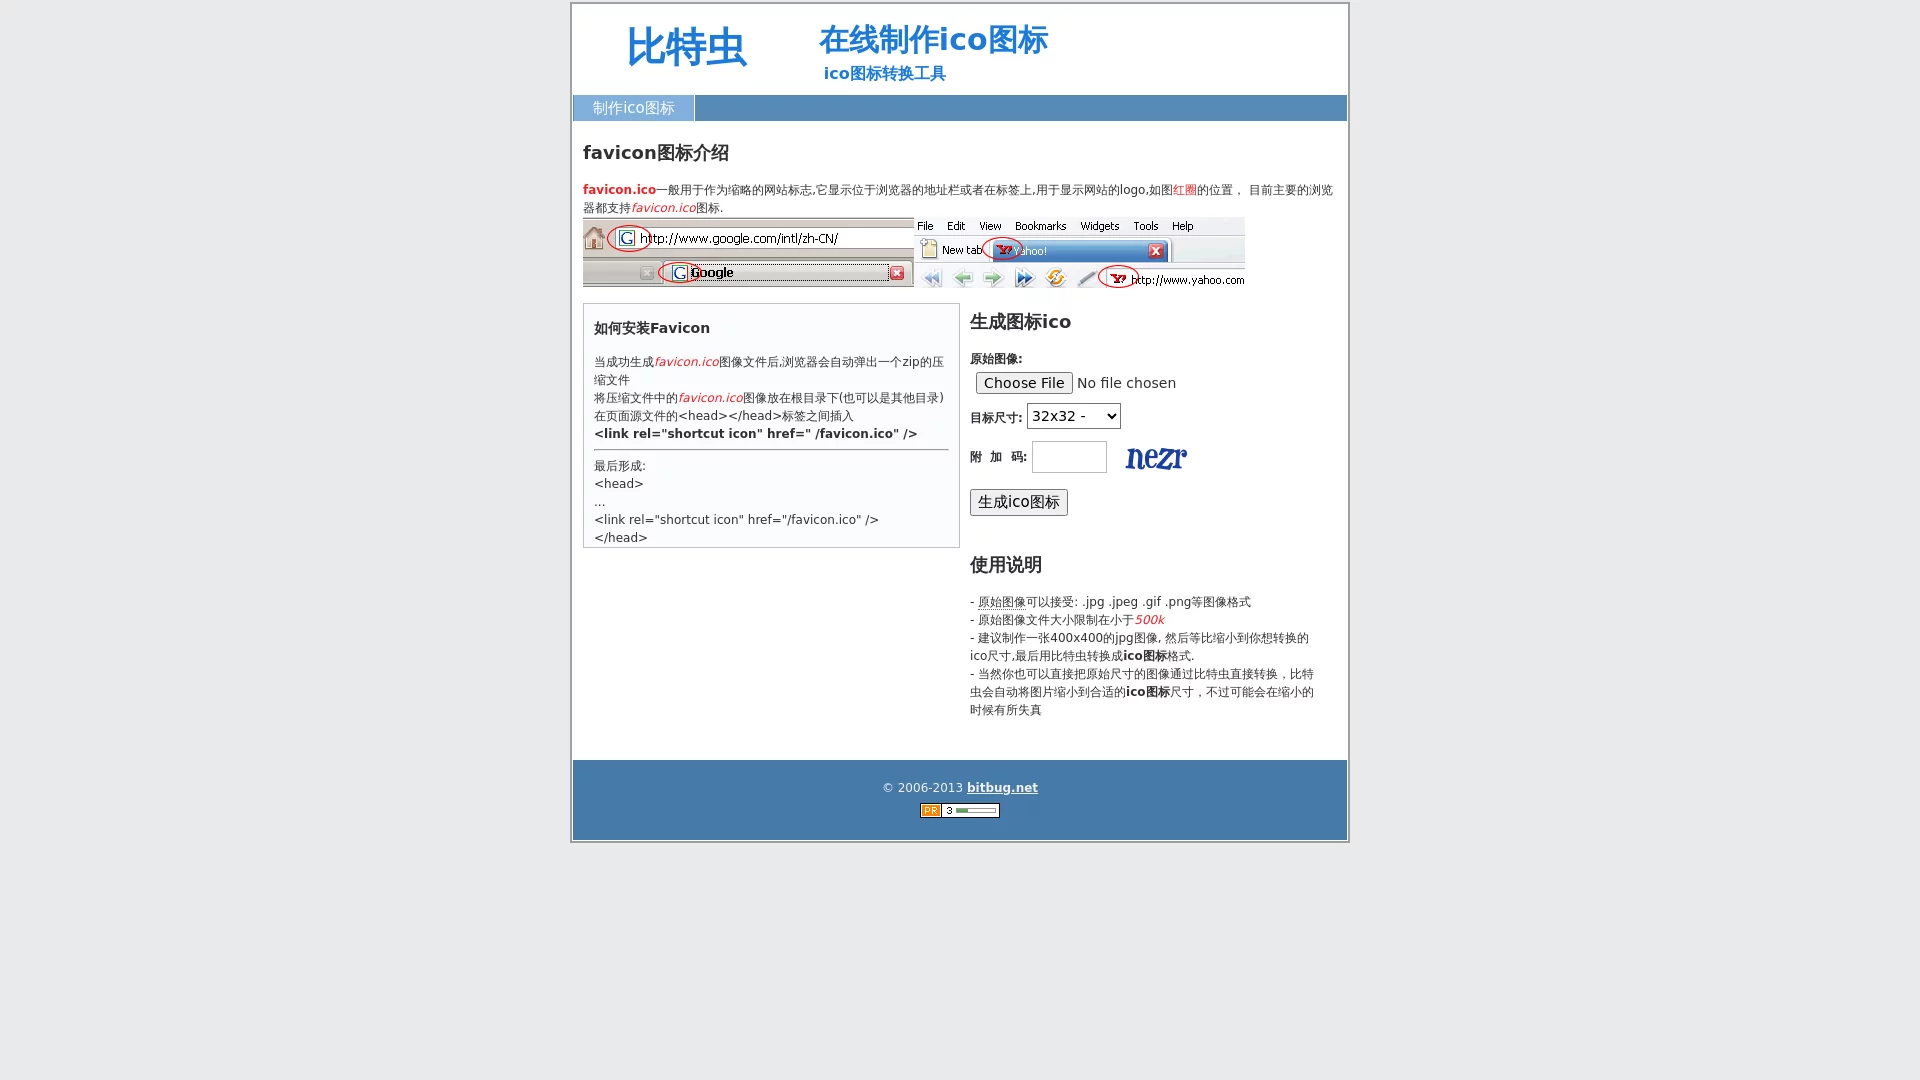Click the forward arrow in the Opera toolbar
This screenshot has width=1920, height=1080.
pos(993,278)
